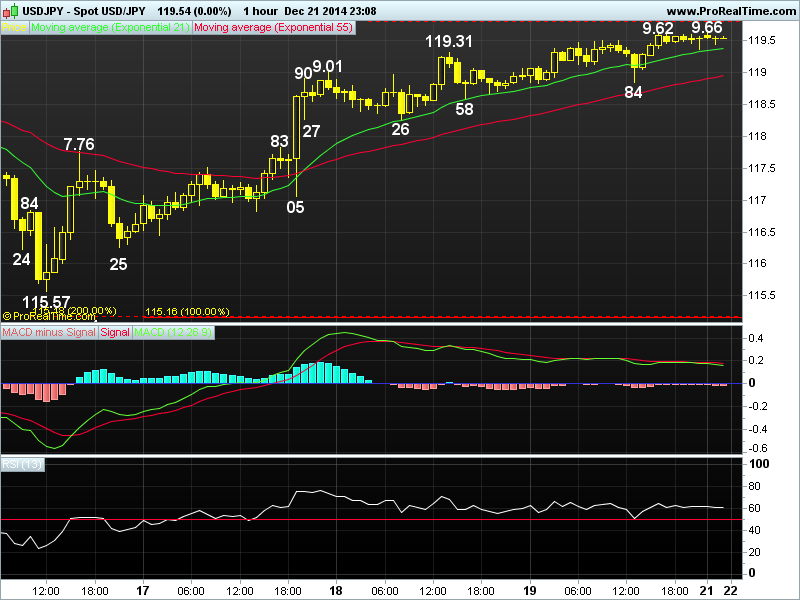Click the 19 date marker on the time axis
The height and width of the screenshot is (600, 800).
530,591
